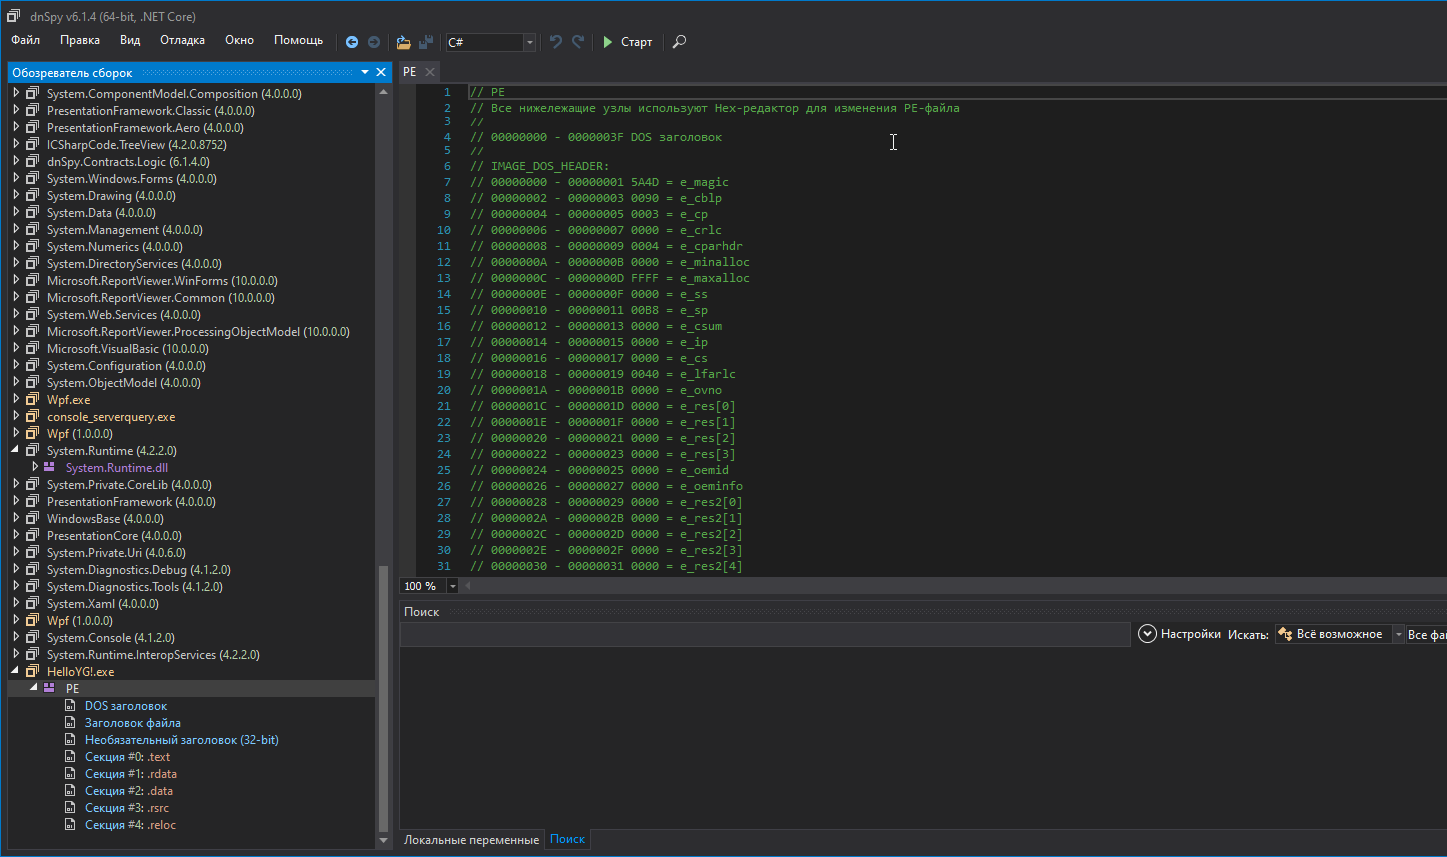Select System.Private.CoreLib (4.0.0.0) assembly
The height and width of the screenshot is (857, 1447).
click(131, 485)
